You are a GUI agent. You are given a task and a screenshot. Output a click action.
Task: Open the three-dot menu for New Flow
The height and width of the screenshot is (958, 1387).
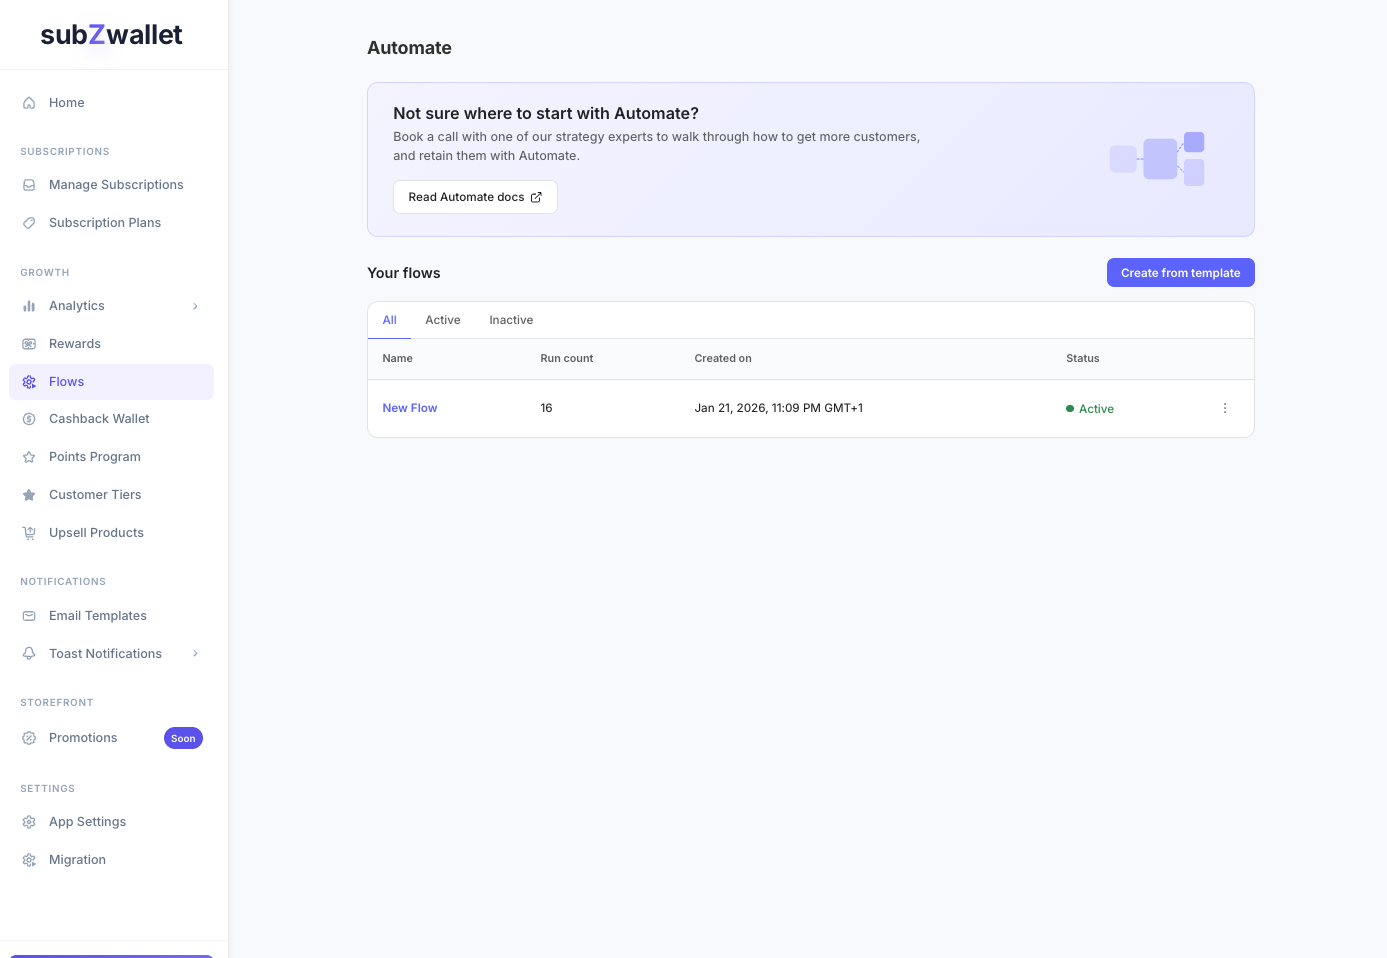[x=1225, y=408]
